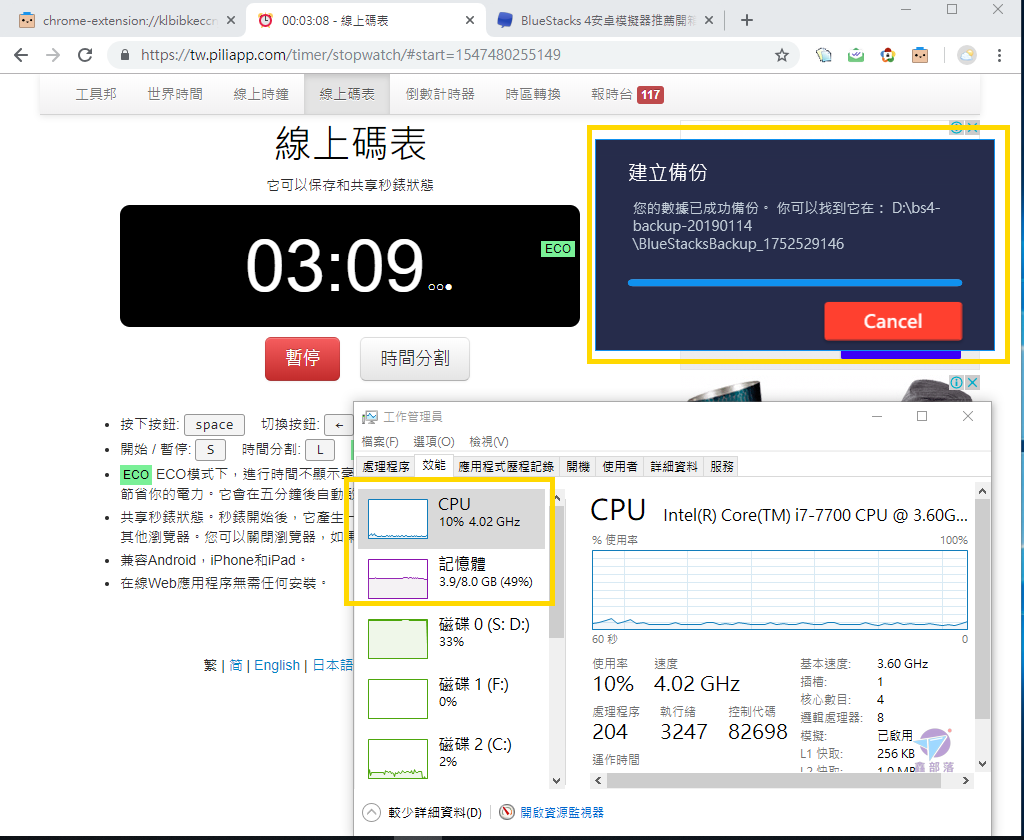Click the orange box-face extension icon
1024x840 pixels.
[x=920, y=56]
